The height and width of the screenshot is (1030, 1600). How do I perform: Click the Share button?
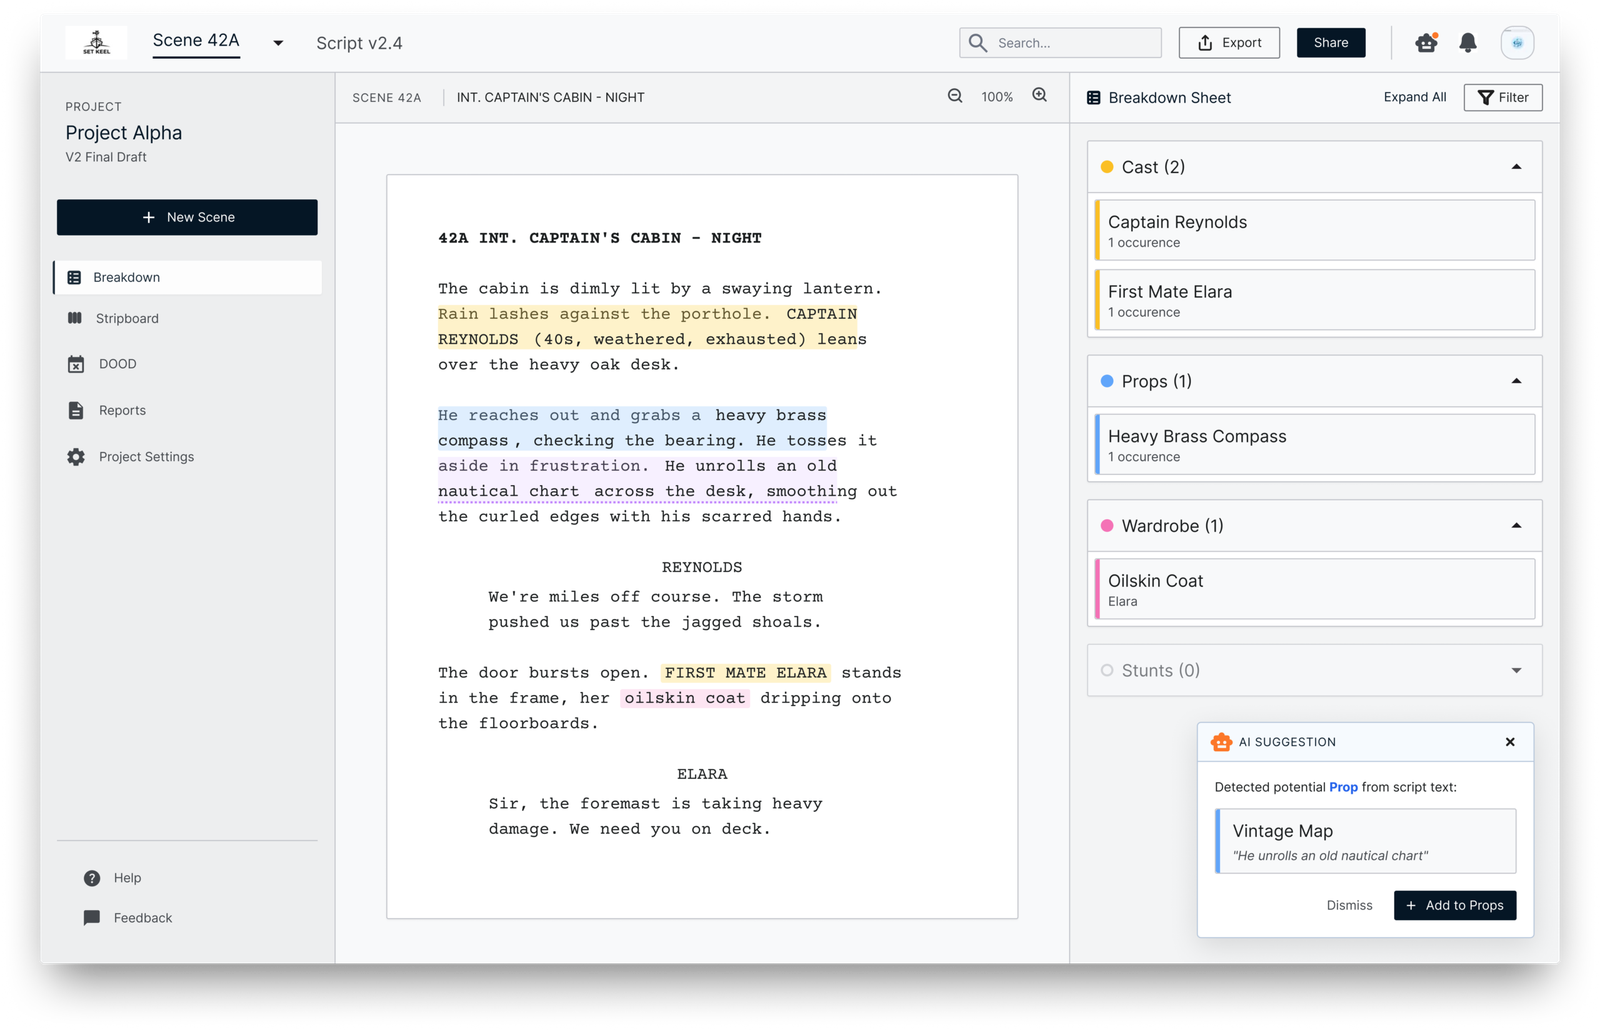point(1331,43)
